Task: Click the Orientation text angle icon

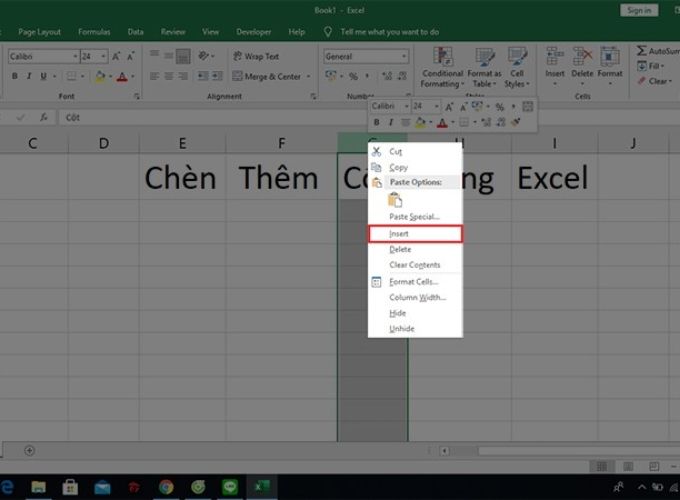Action: 203,56
